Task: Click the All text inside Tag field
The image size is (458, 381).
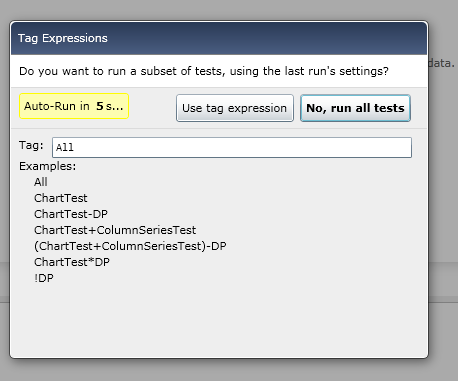Action: tap(65, 147)
